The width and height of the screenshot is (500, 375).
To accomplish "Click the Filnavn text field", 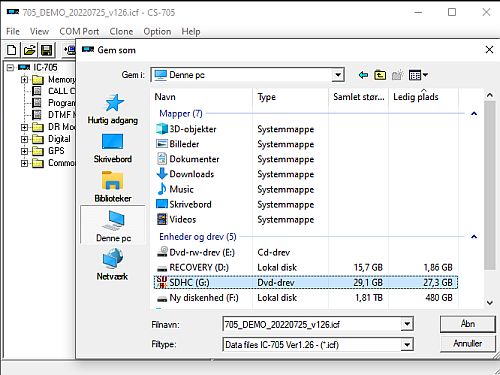I will coord(312,324).
